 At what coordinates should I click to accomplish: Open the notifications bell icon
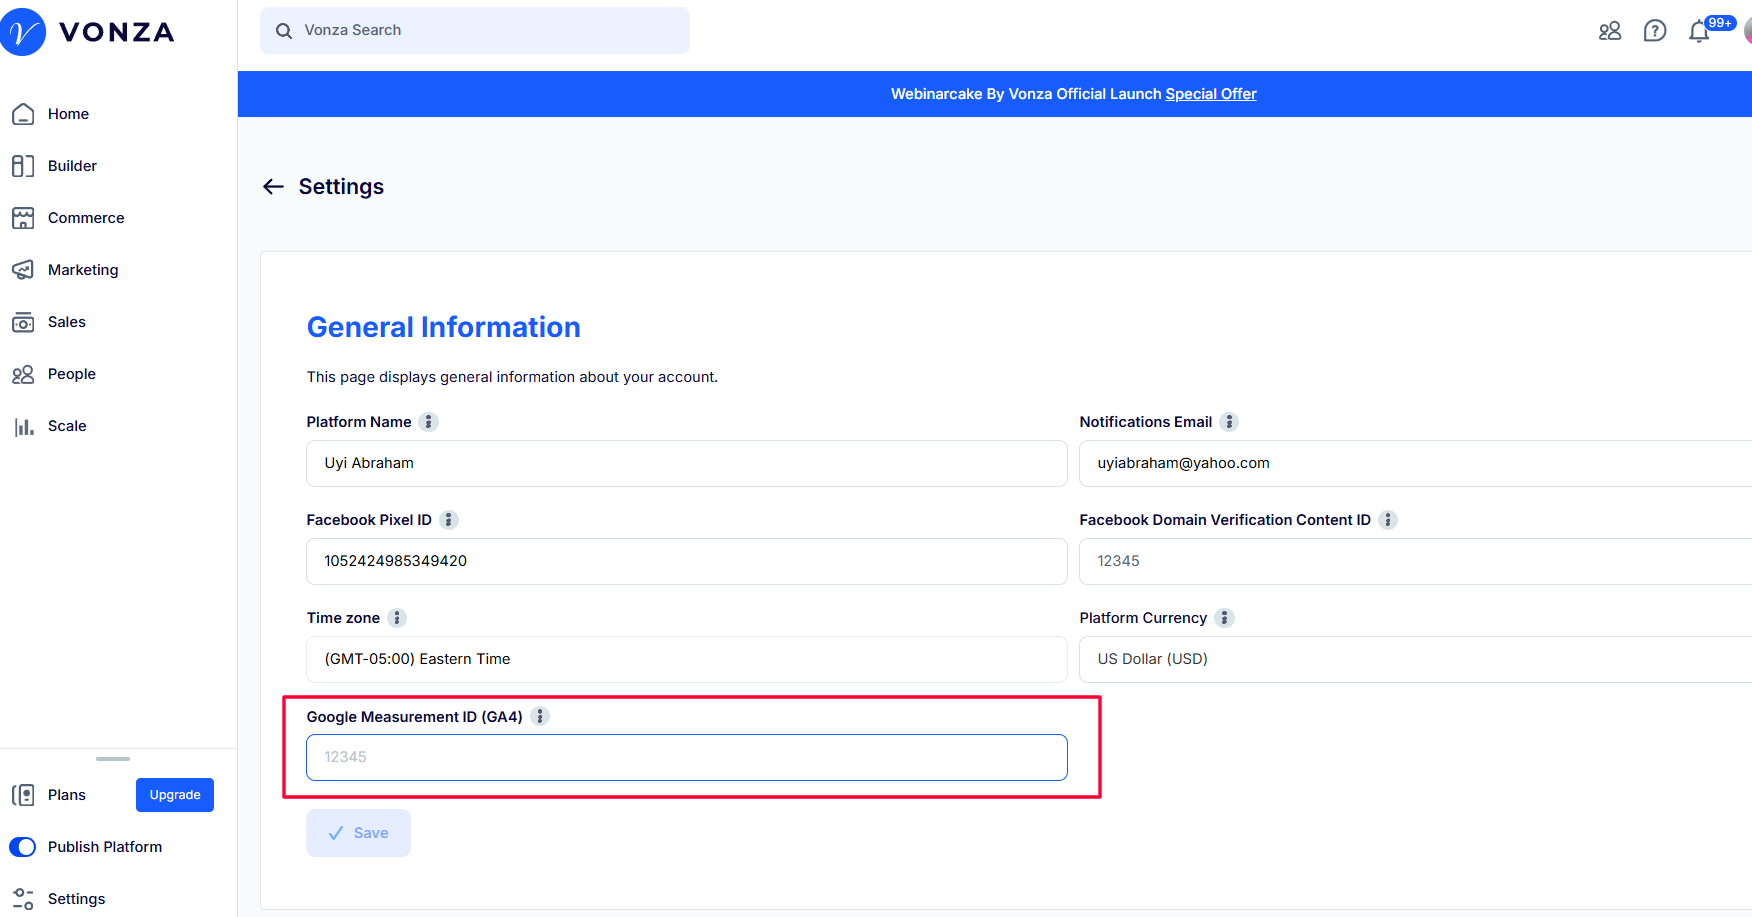pos(1699,32)
